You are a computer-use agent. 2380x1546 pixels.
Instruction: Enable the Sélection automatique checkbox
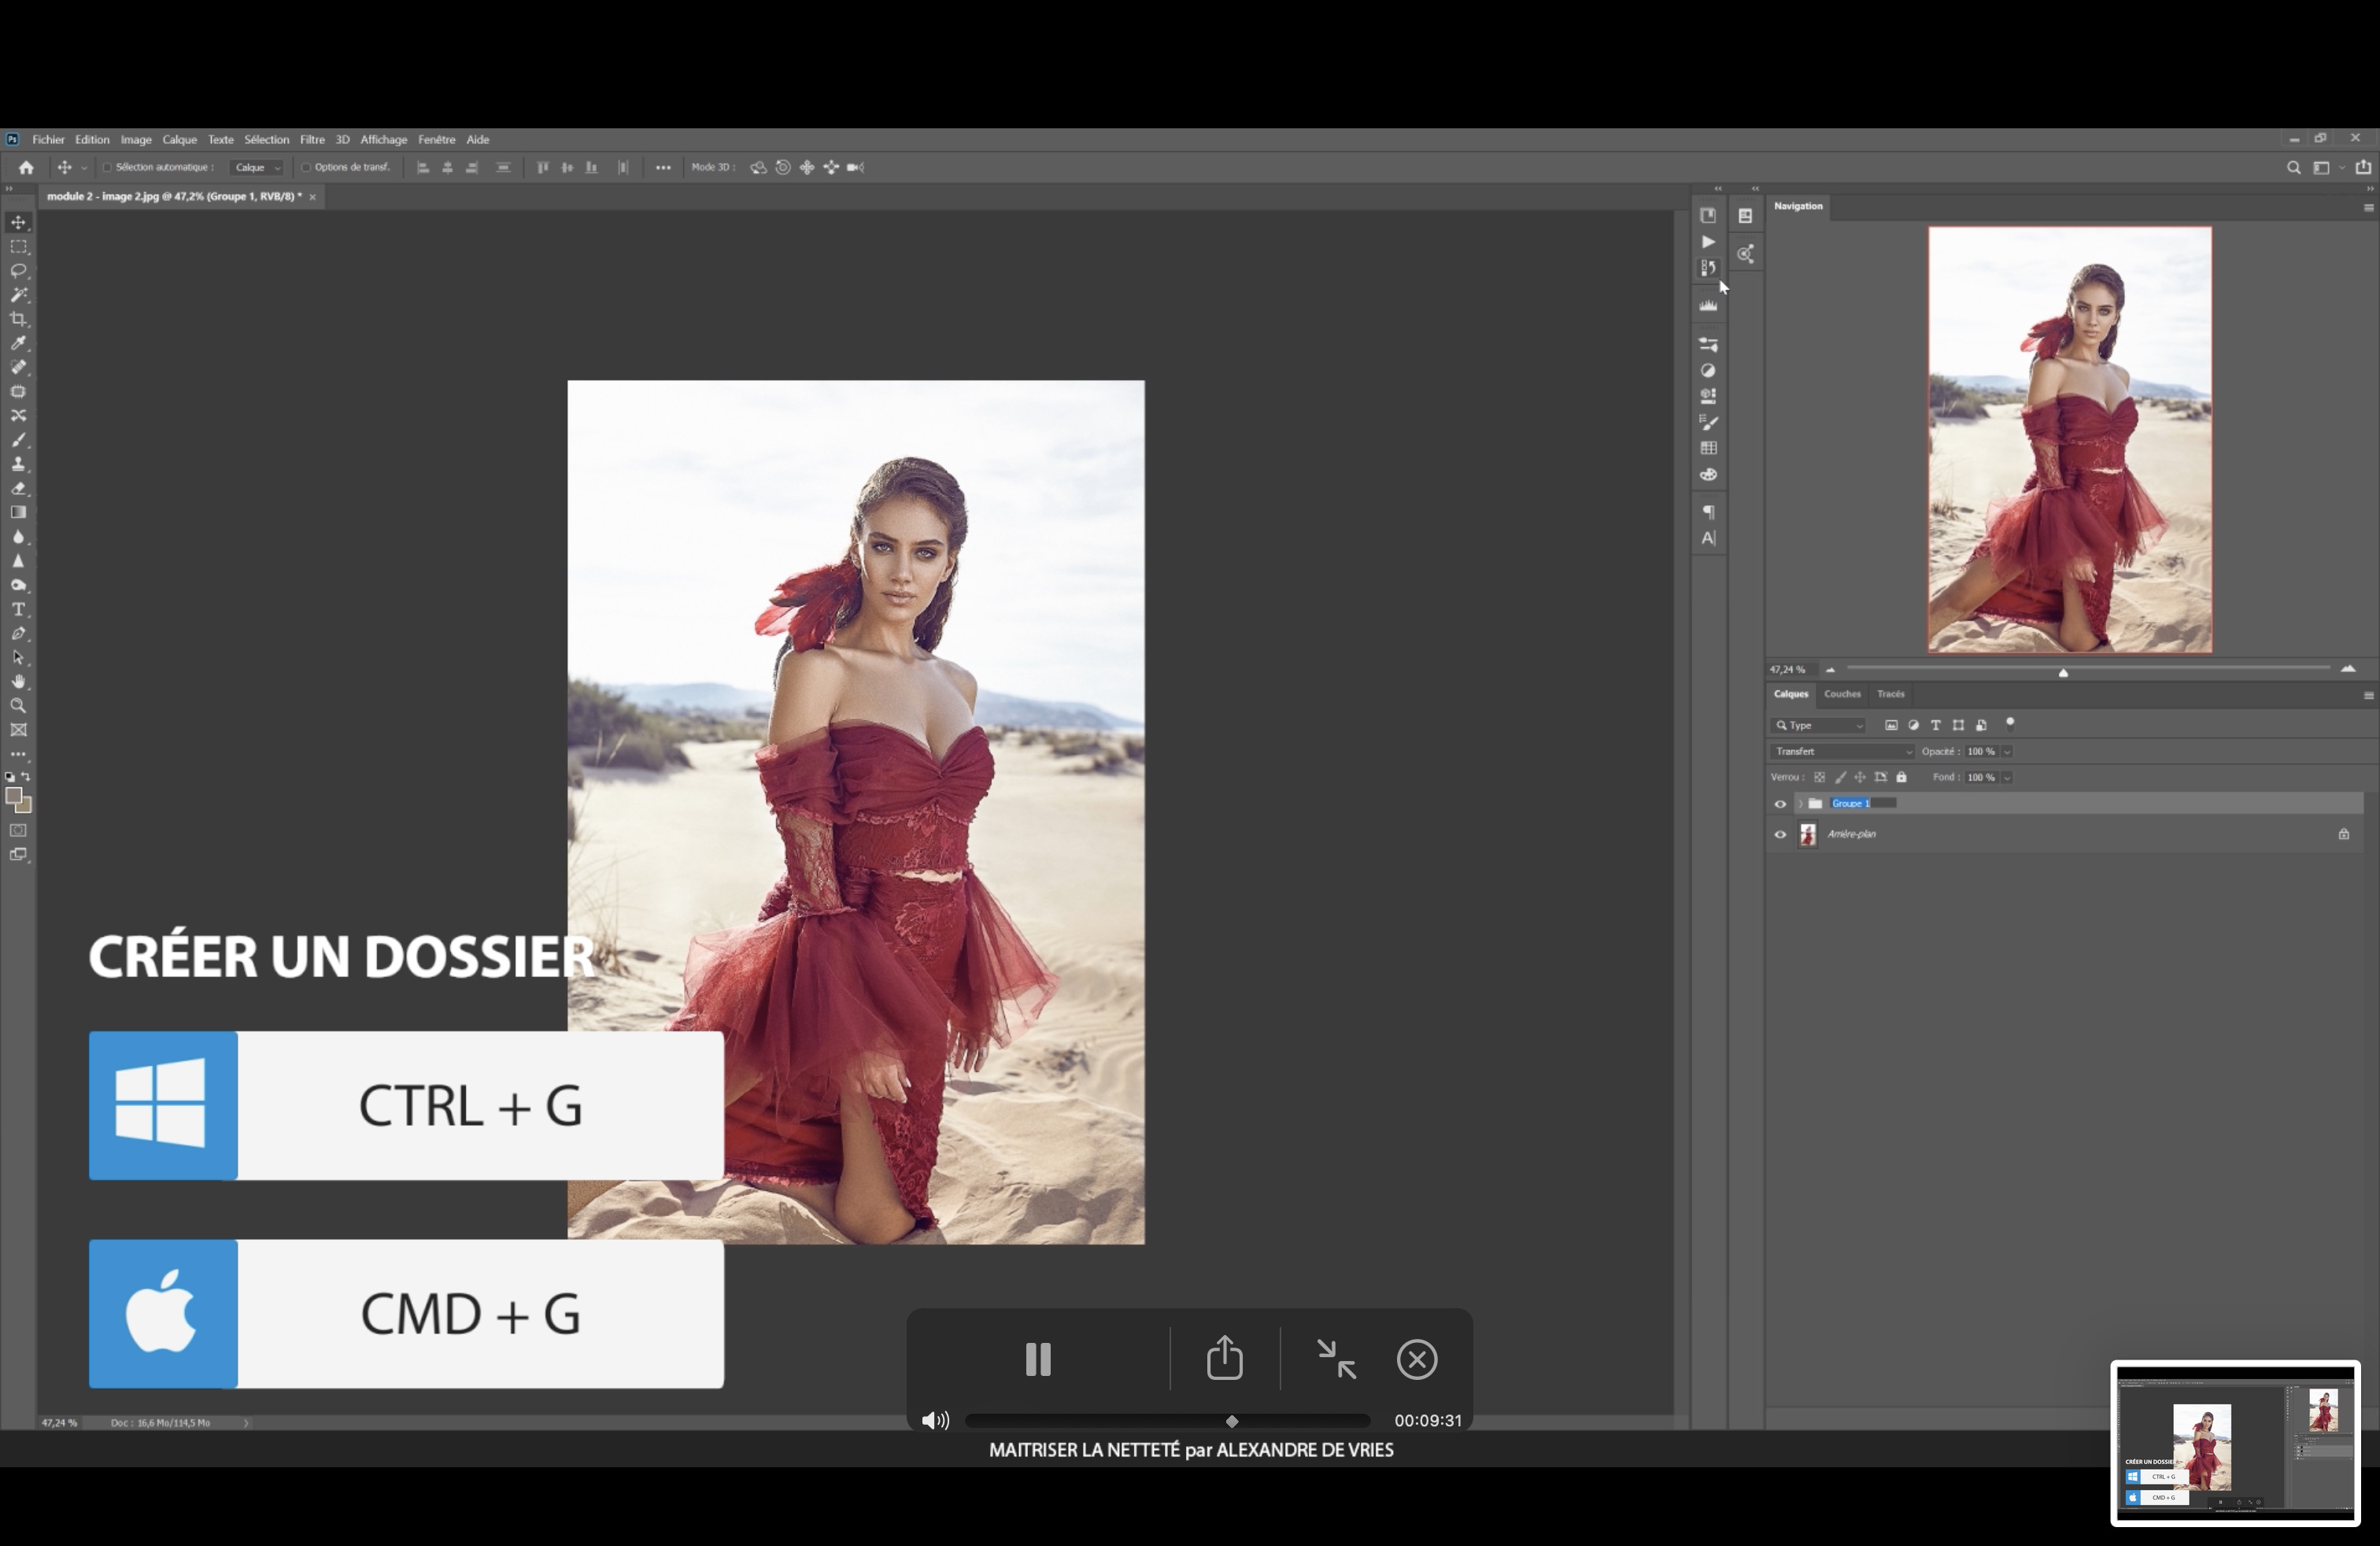(107, 167)
